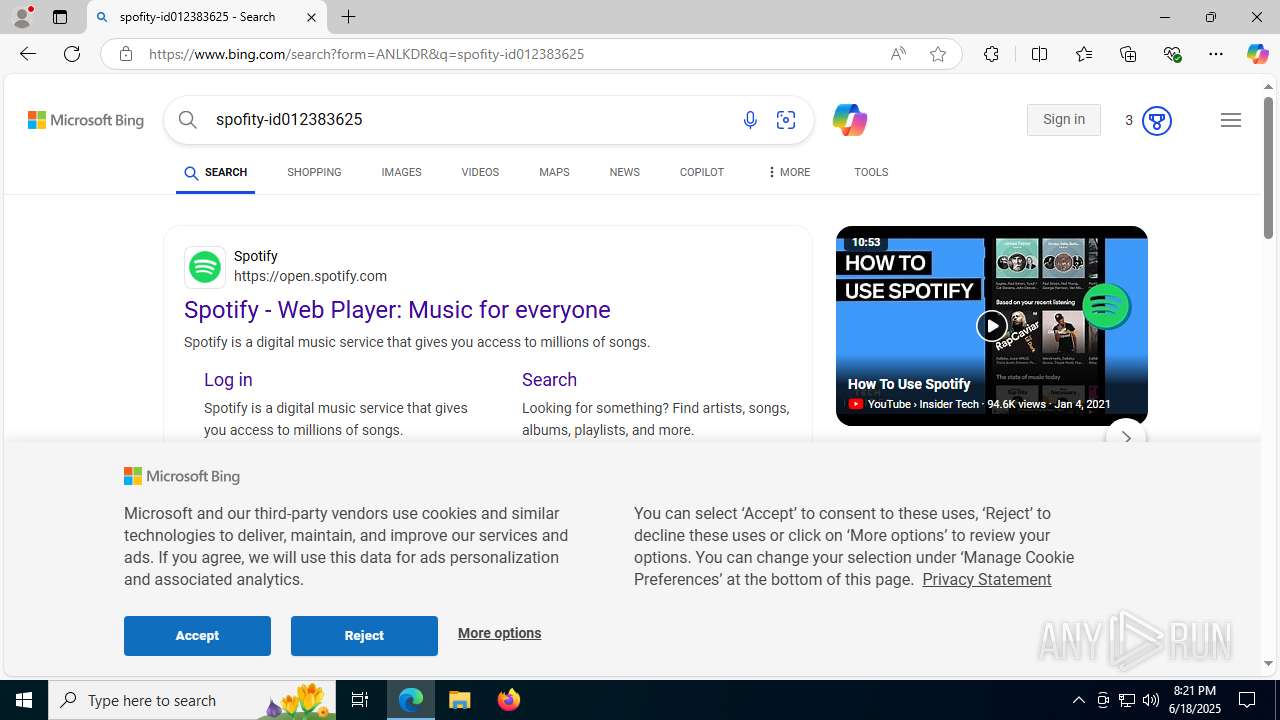This screenshot has width=1280, height=720.
Task: View site information lock icon
Action: coord(125,54)
